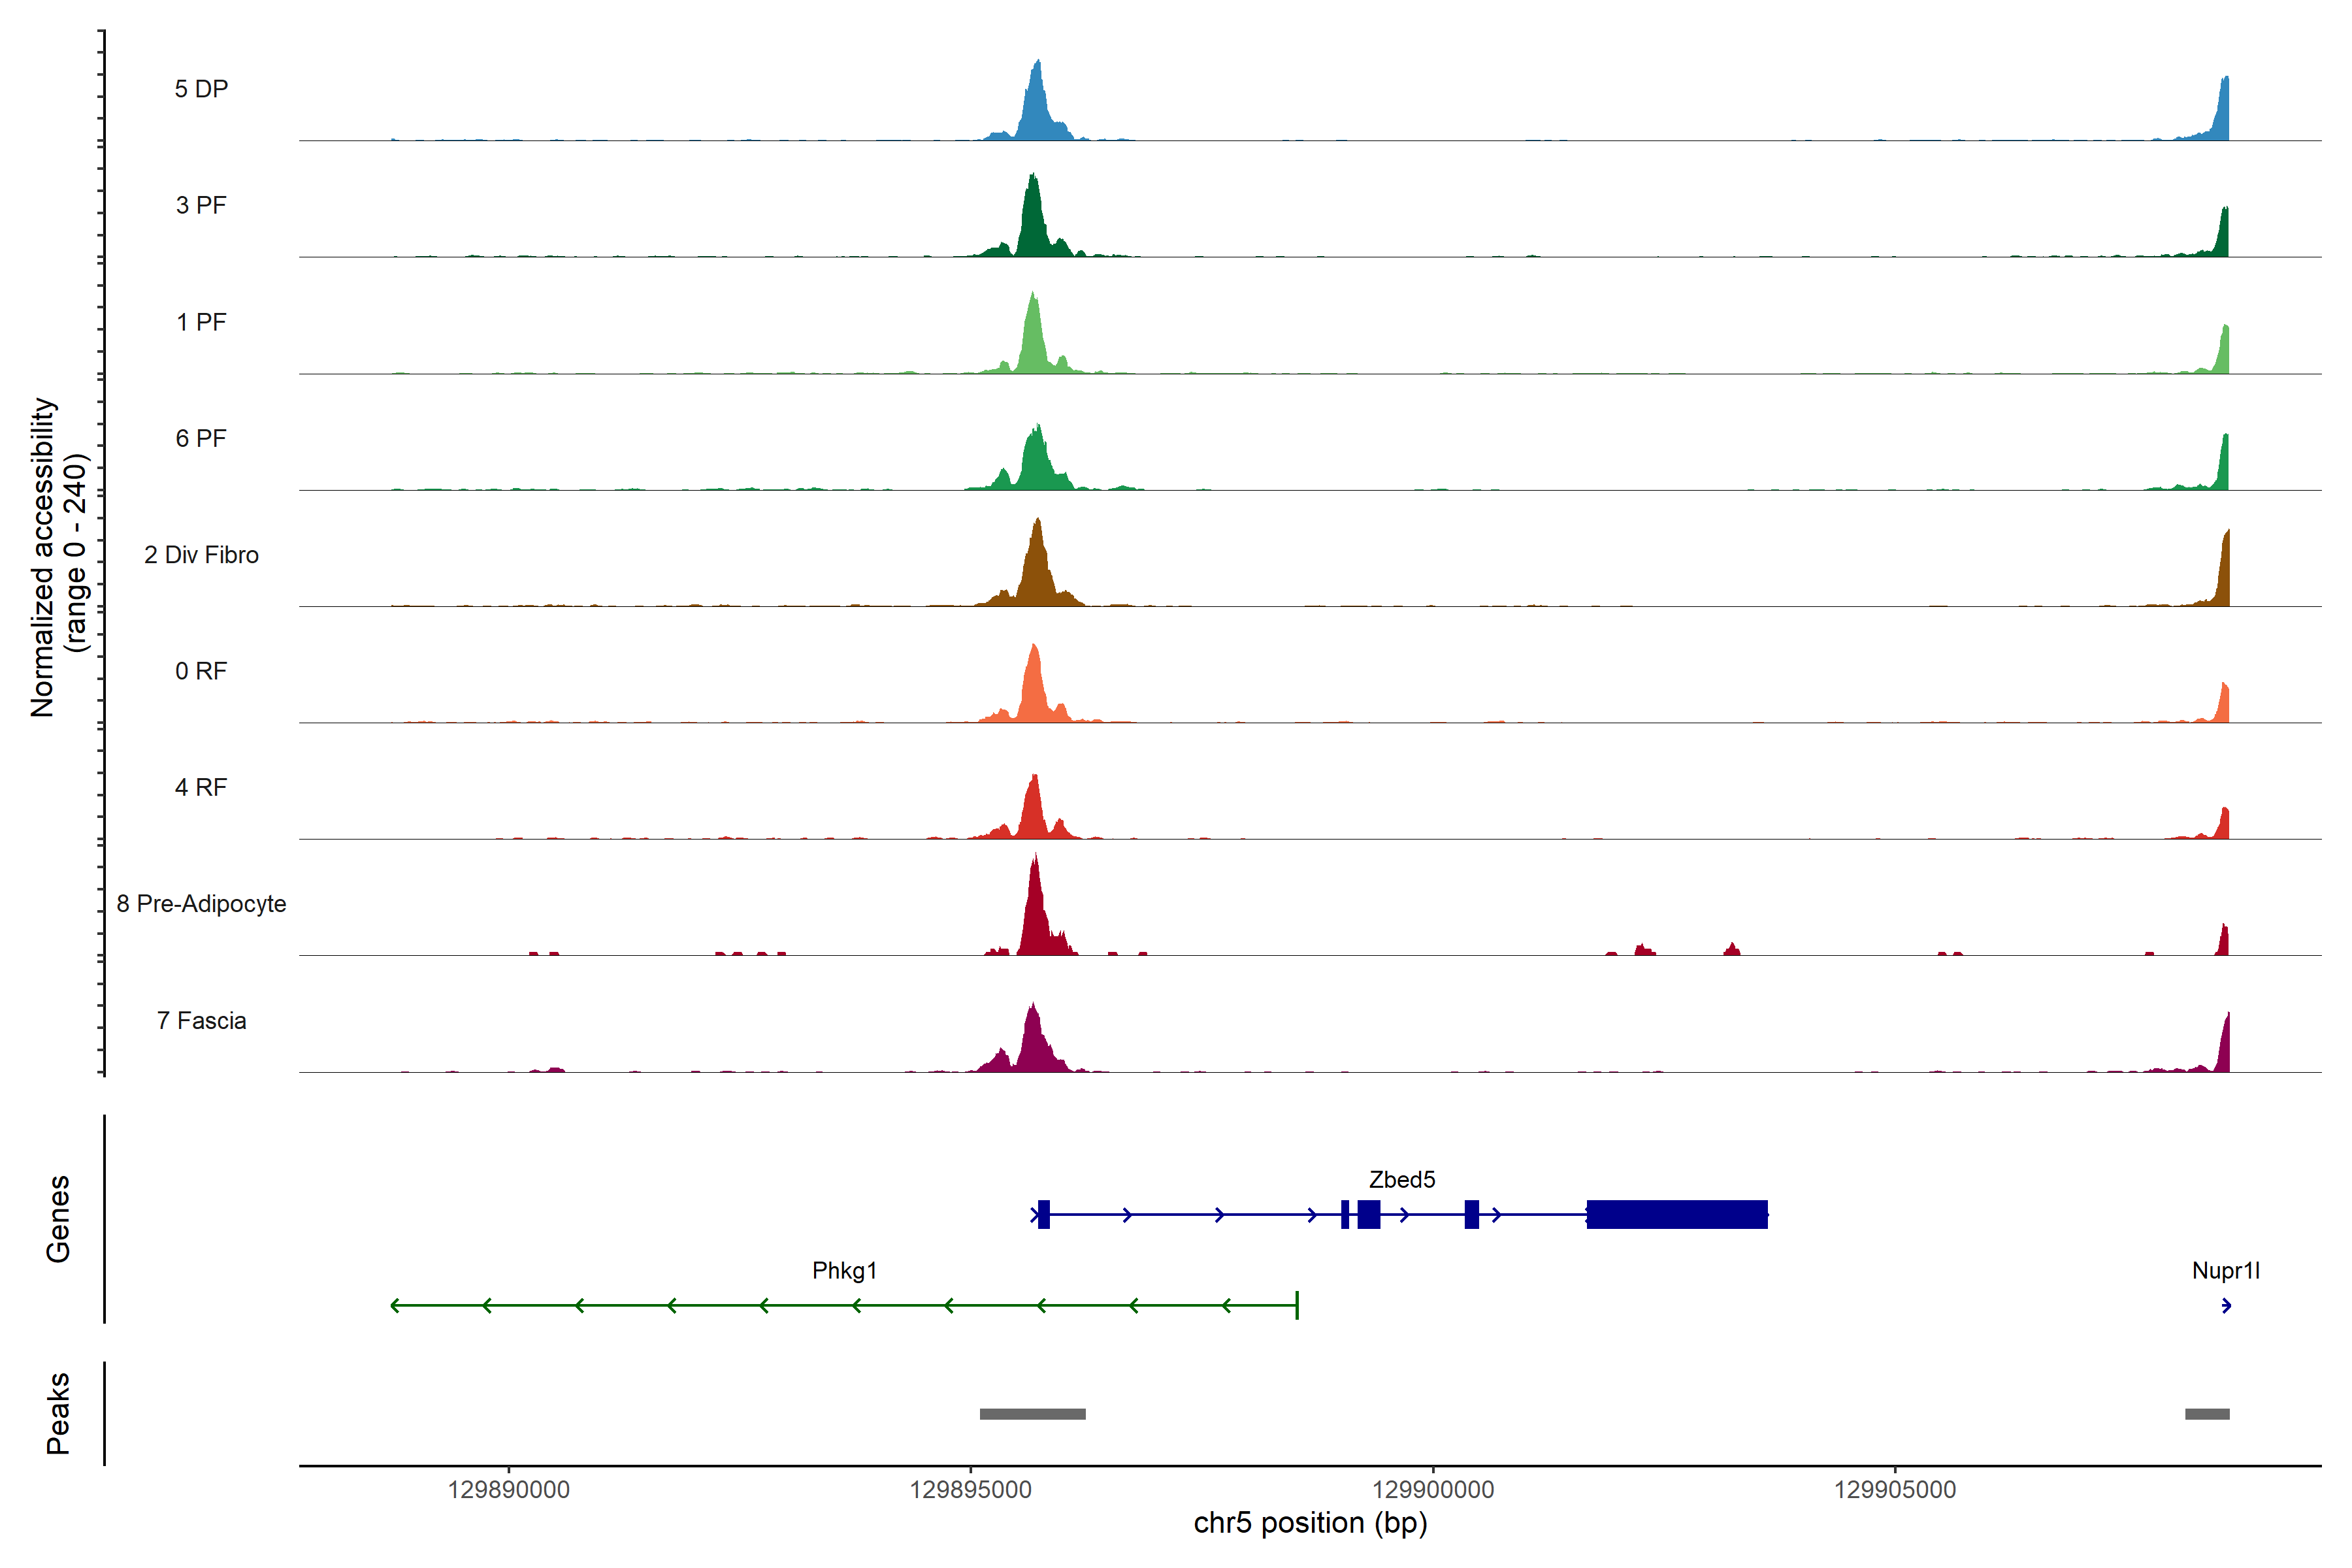Click the wide gray peak bar
Viewport: 2352px width, 1568px height.
(x=1032, y=1414)
